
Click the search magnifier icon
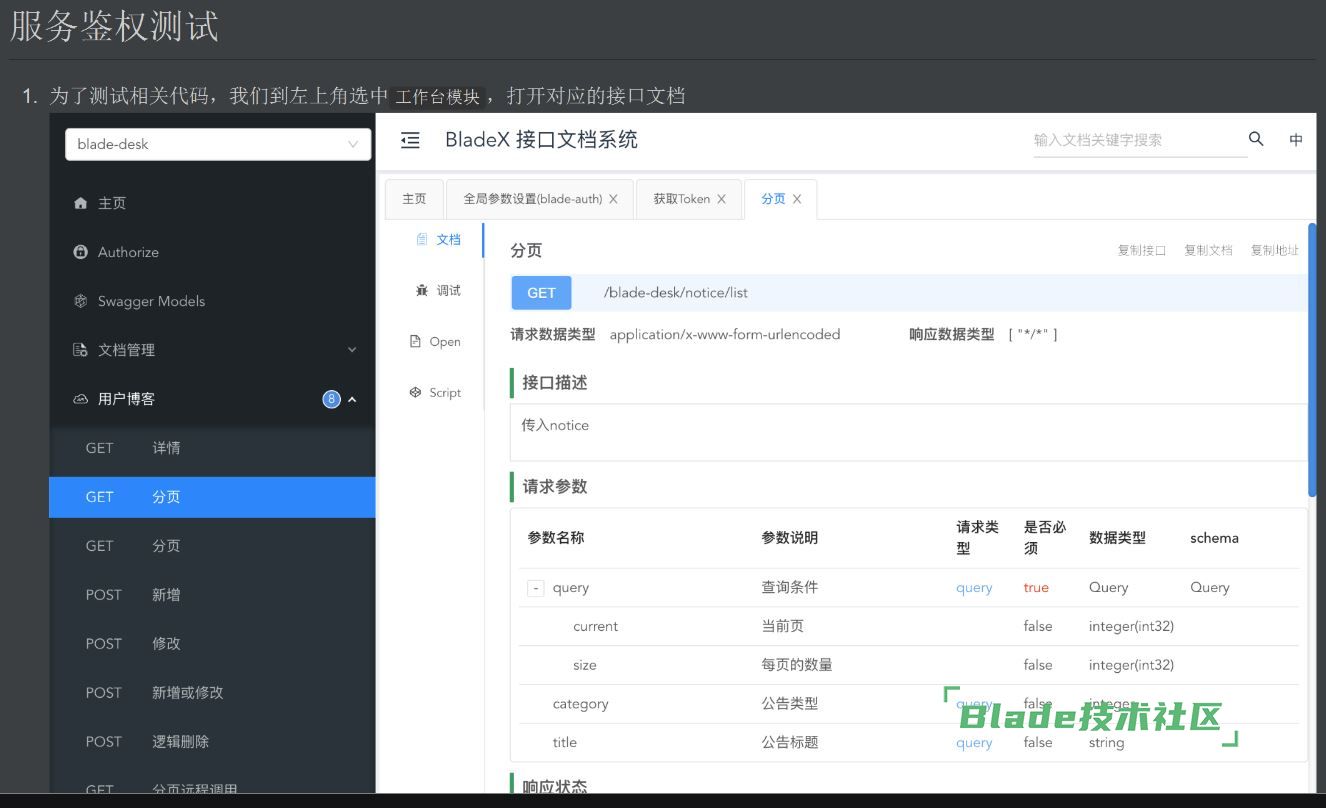[1256, 139]
